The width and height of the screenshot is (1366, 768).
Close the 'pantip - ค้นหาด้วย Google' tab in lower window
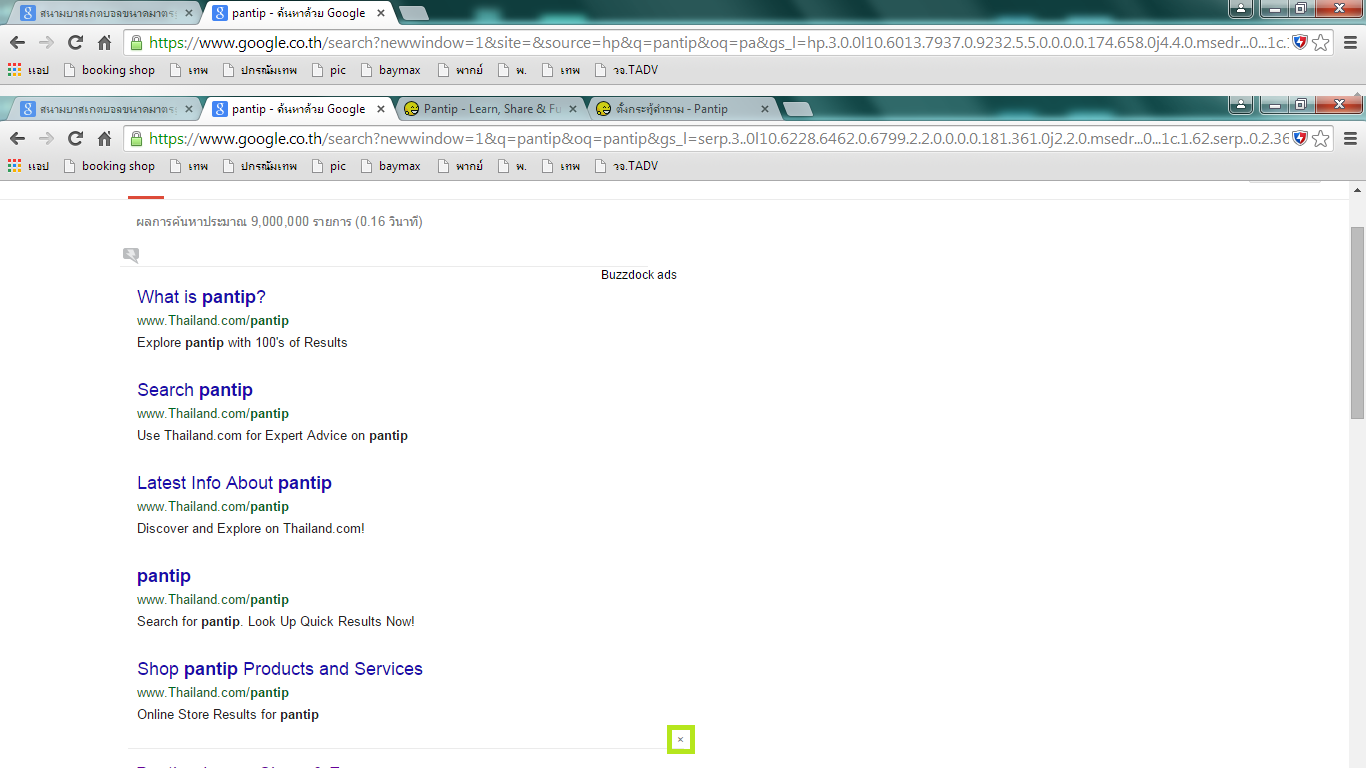coord(380,109)
